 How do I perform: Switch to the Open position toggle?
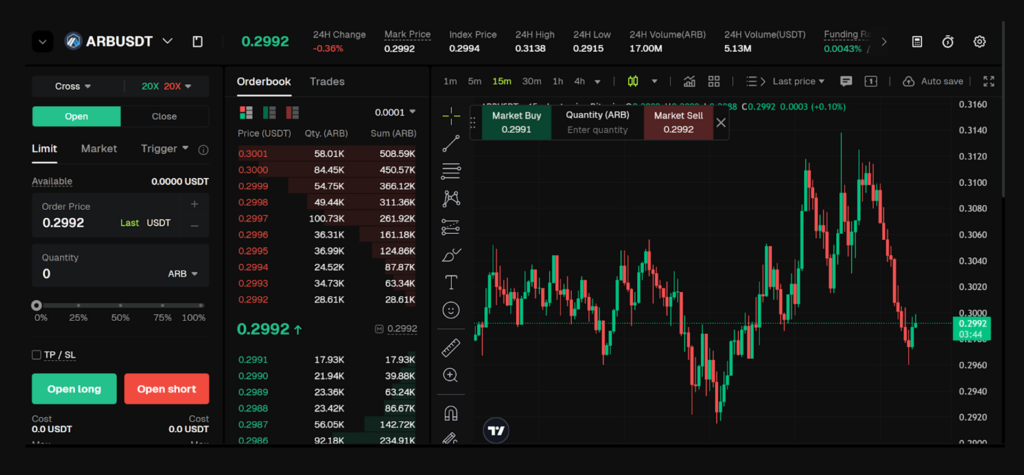(x=76, y=116)
